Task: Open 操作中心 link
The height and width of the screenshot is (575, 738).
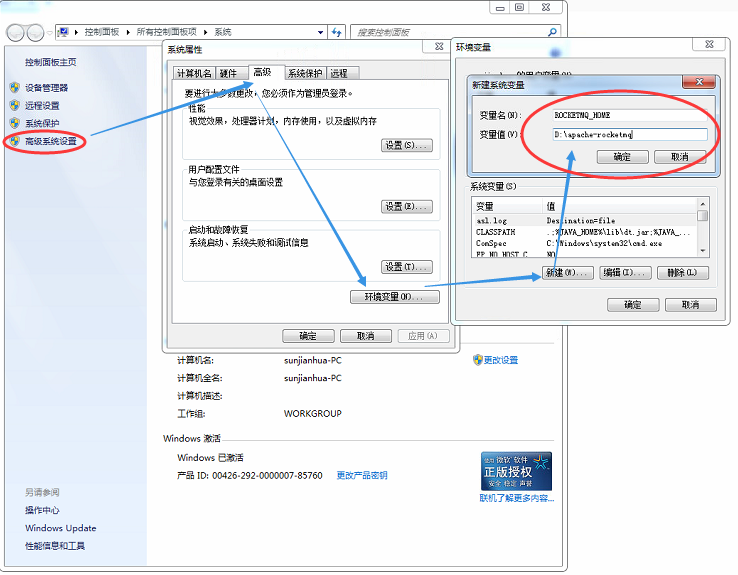Action: [42, 510]
